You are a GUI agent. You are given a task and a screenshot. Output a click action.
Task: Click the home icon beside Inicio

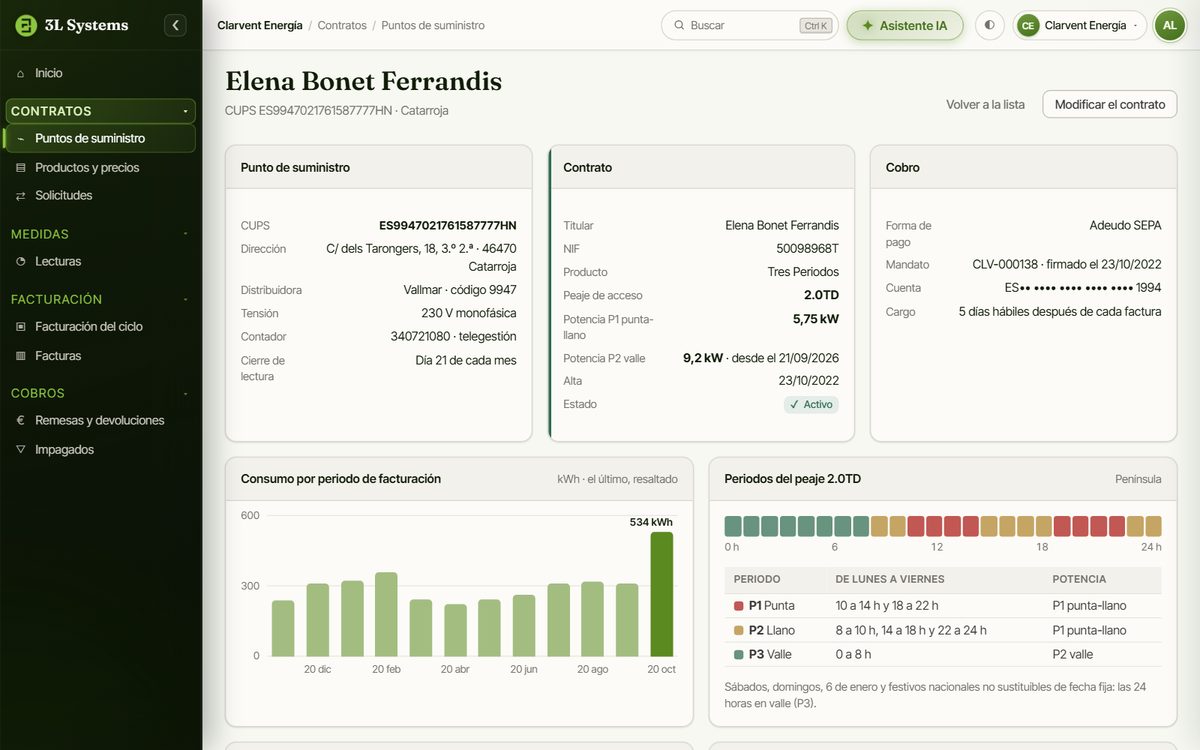(x=21, y=73)
